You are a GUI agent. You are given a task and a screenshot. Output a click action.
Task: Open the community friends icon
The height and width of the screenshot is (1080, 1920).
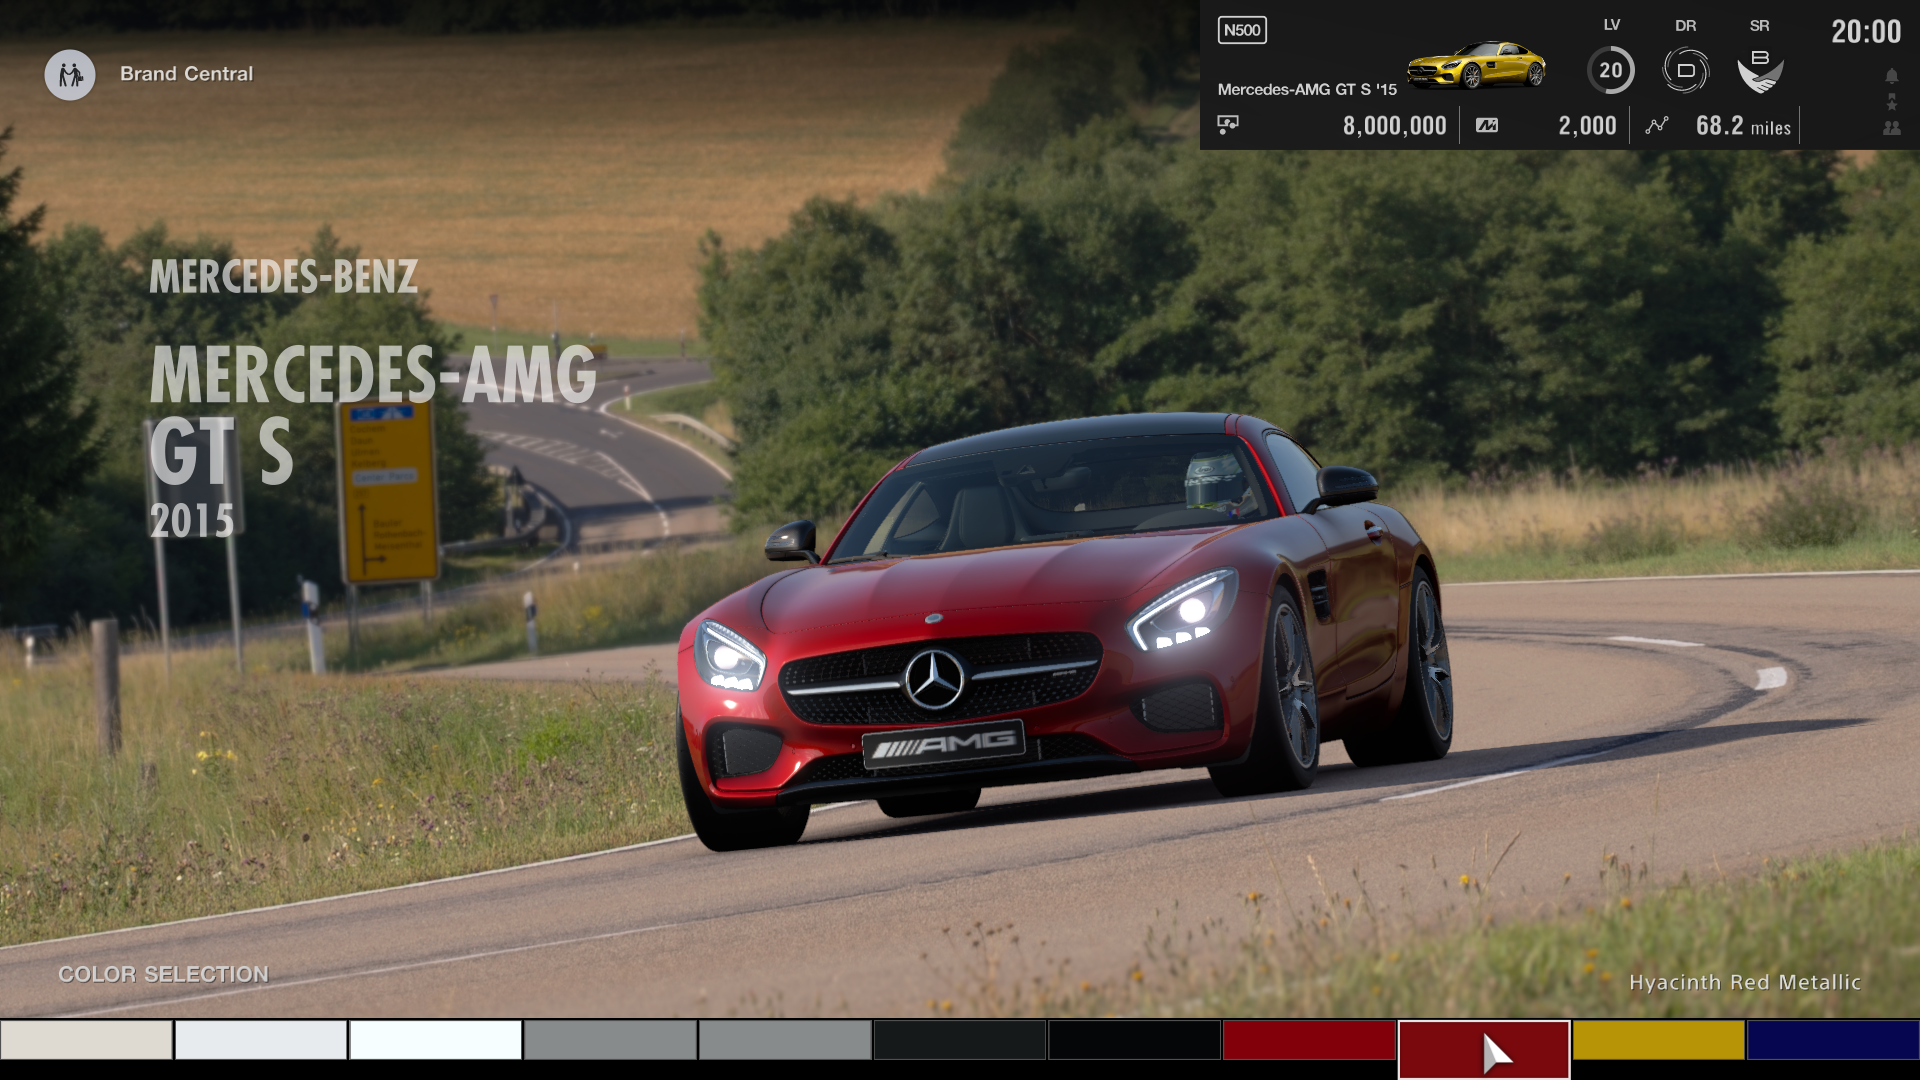click(1891, 126)
